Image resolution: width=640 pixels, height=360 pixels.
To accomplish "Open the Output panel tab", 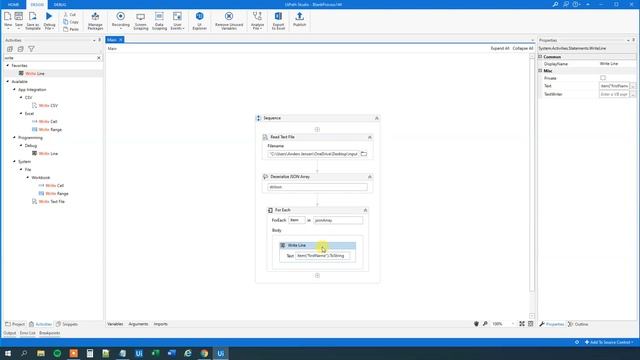I will tap(10, 333).
